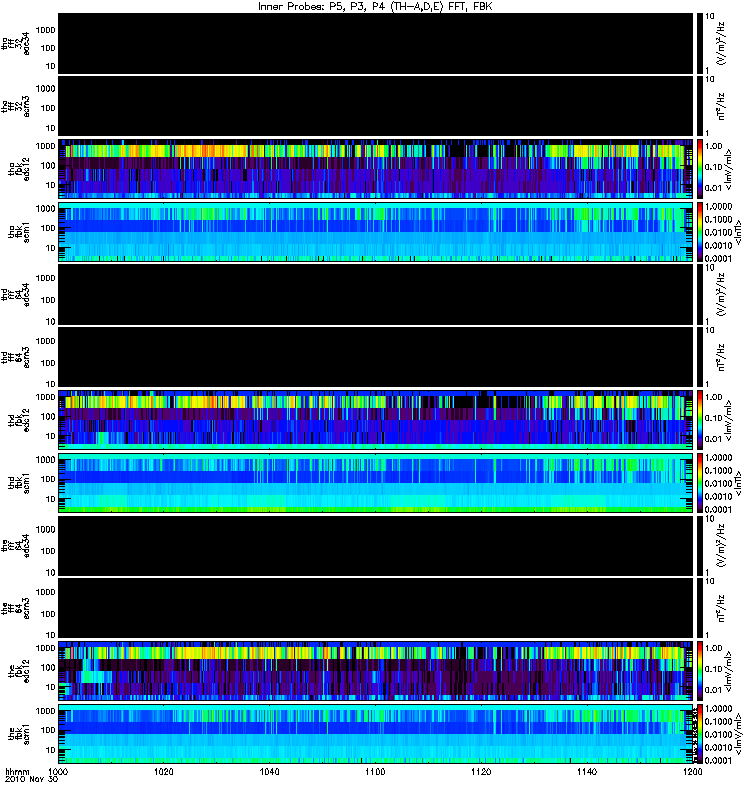Click inside the tha fbk edc12 spectrogram
The height and width of the screenshot is (800, 750).
(x=376, y=169)
